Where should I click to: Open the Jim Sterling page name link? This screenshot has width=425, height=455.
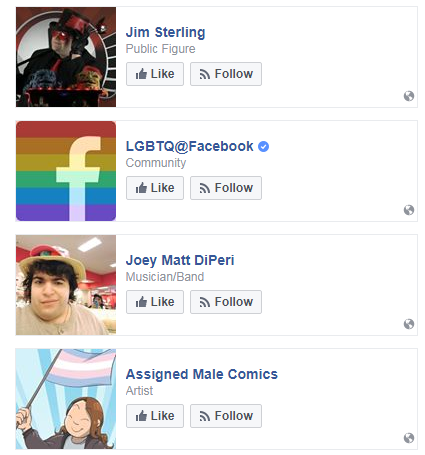pyautogui.click(x=165, y=32)
